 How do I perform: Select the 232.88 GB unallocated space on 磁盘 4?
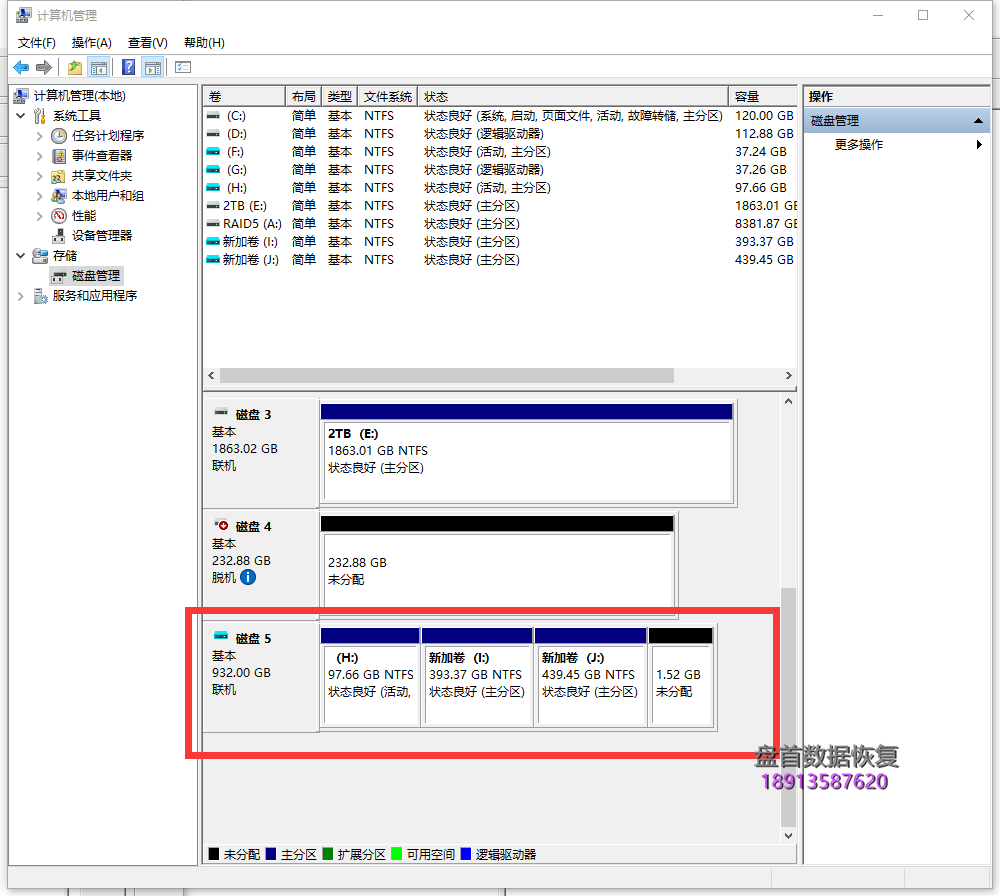(497, 568)
